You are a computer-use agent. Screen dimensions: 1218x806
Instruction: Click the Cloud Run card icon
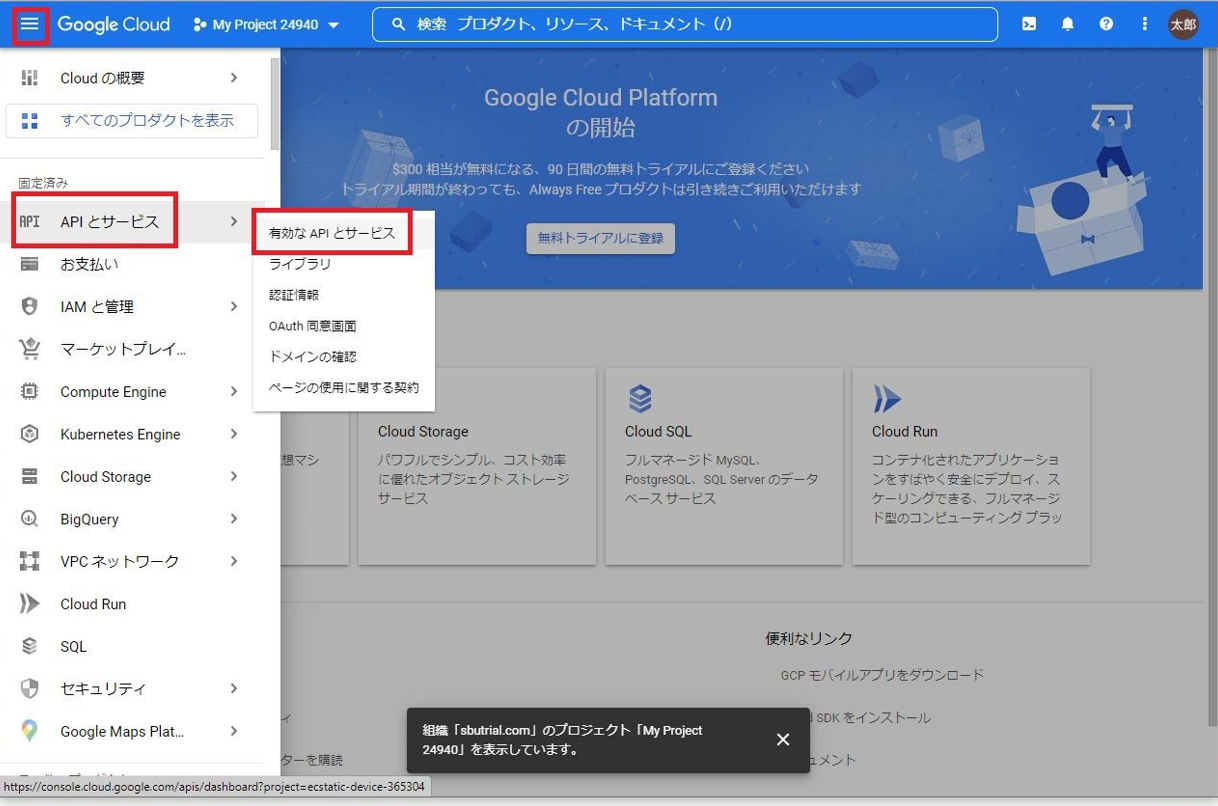(x=887, y=398)
